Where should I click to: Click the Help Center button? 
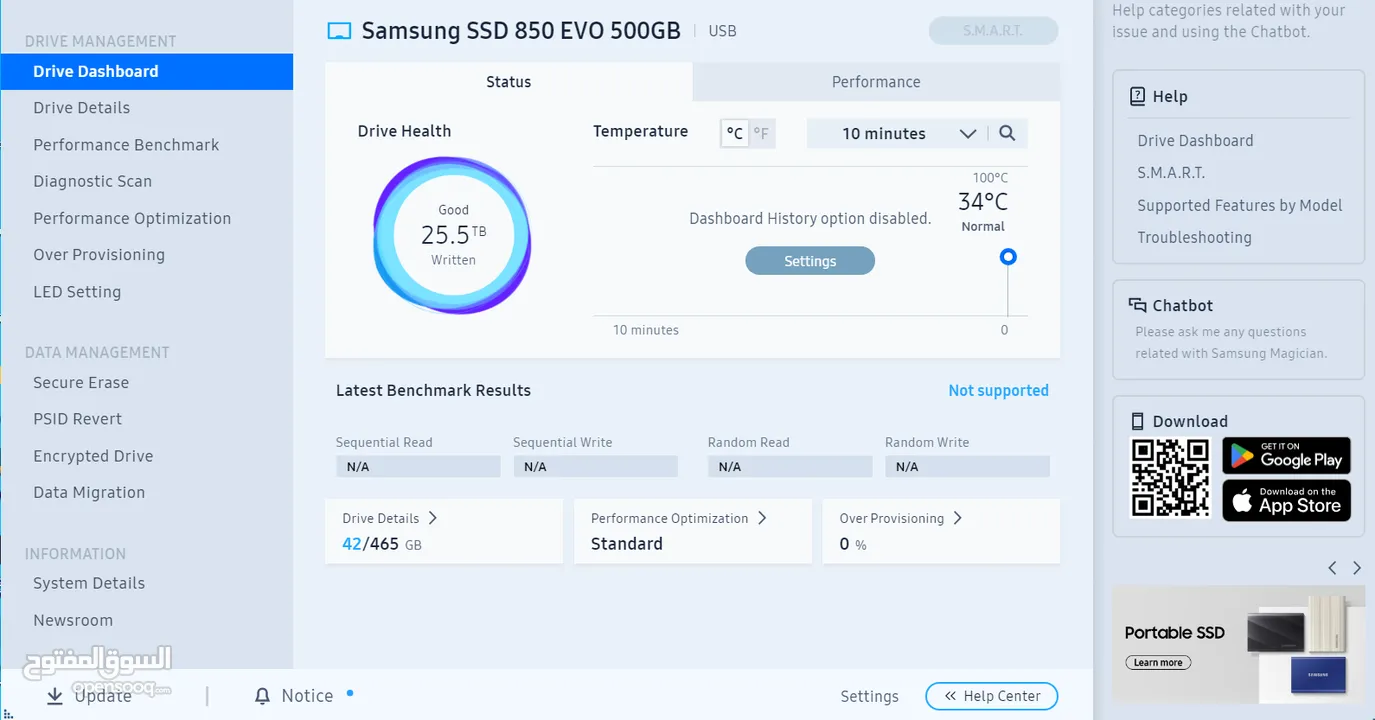[x=992, y=696]
